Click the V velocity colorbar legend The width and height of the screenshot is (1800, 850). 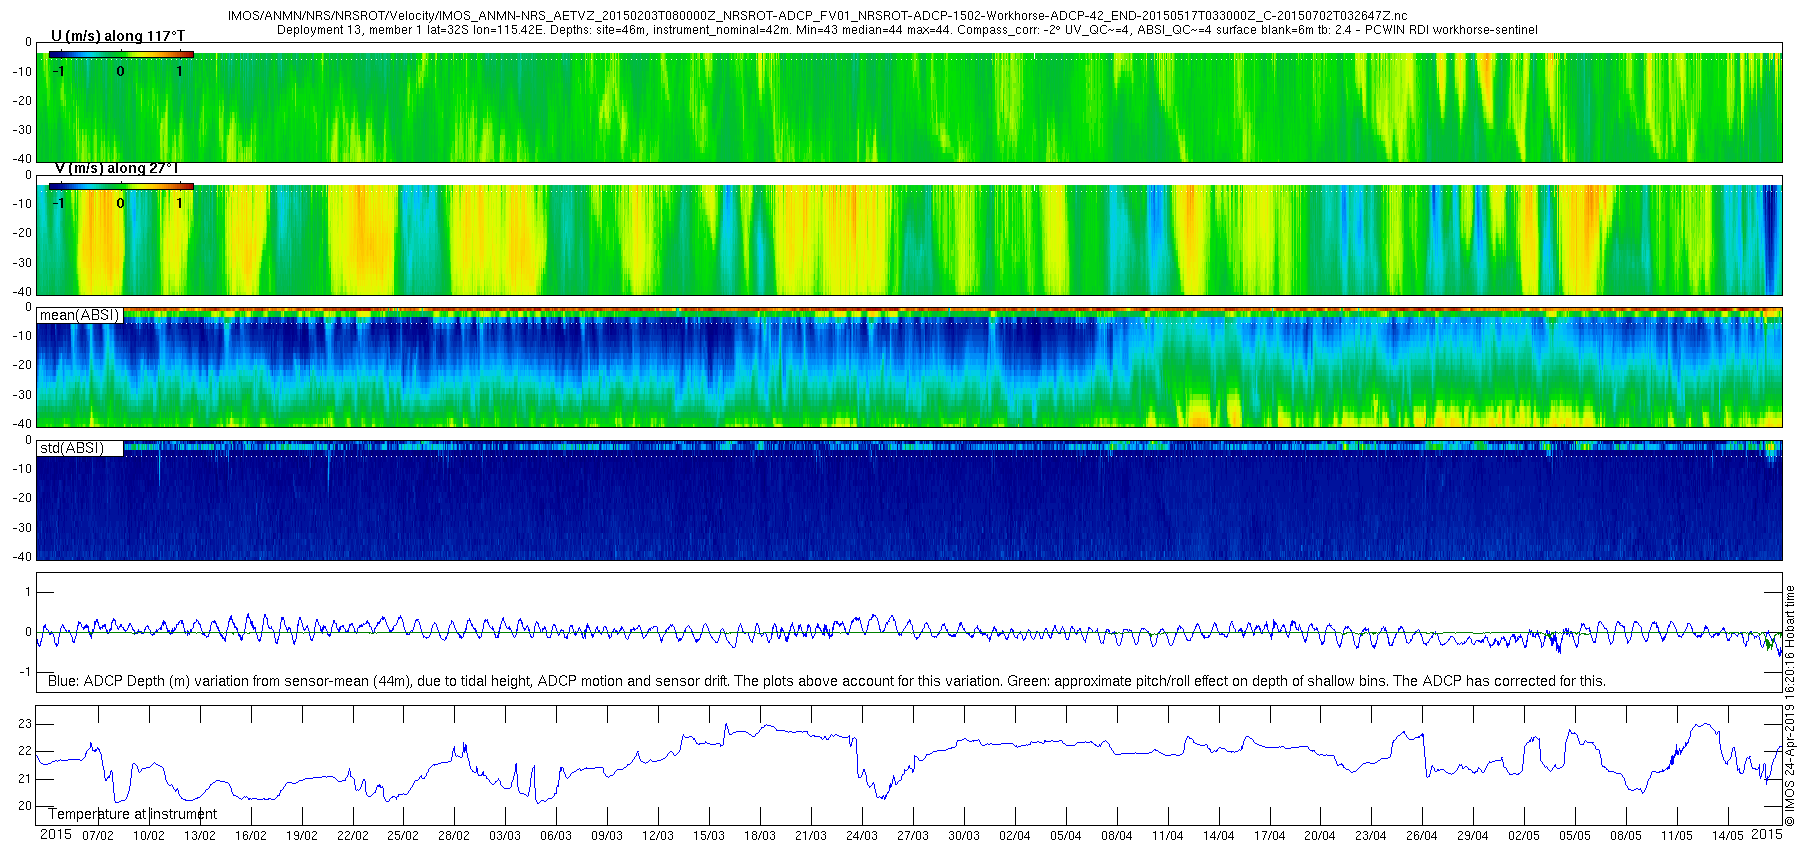coord(121,186)
